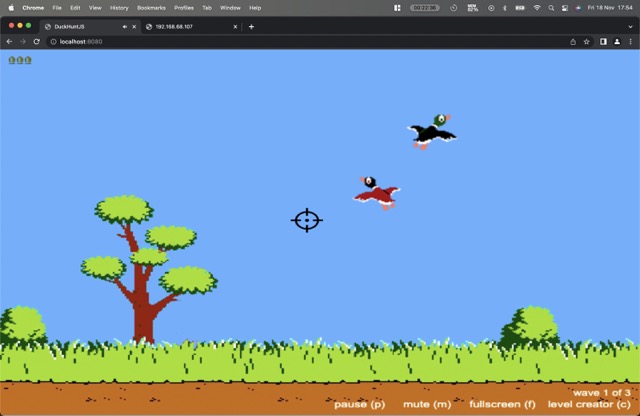The height and width of the screenshot is (416, 640).
Task: Click the date and time in menu bar
Action: click(610, 8)
